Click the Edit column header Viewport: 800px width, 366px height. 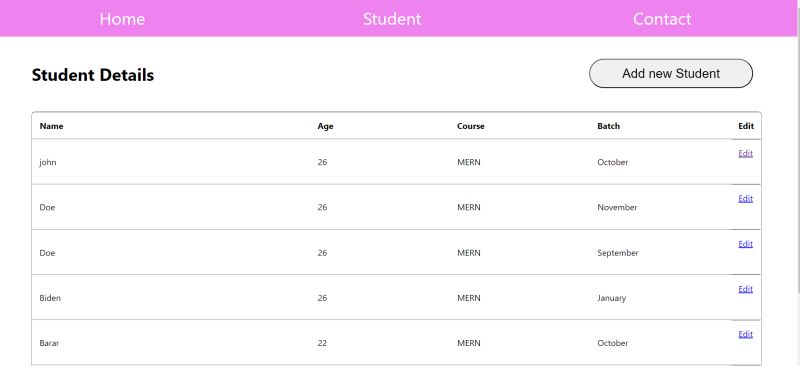[746, 126]
